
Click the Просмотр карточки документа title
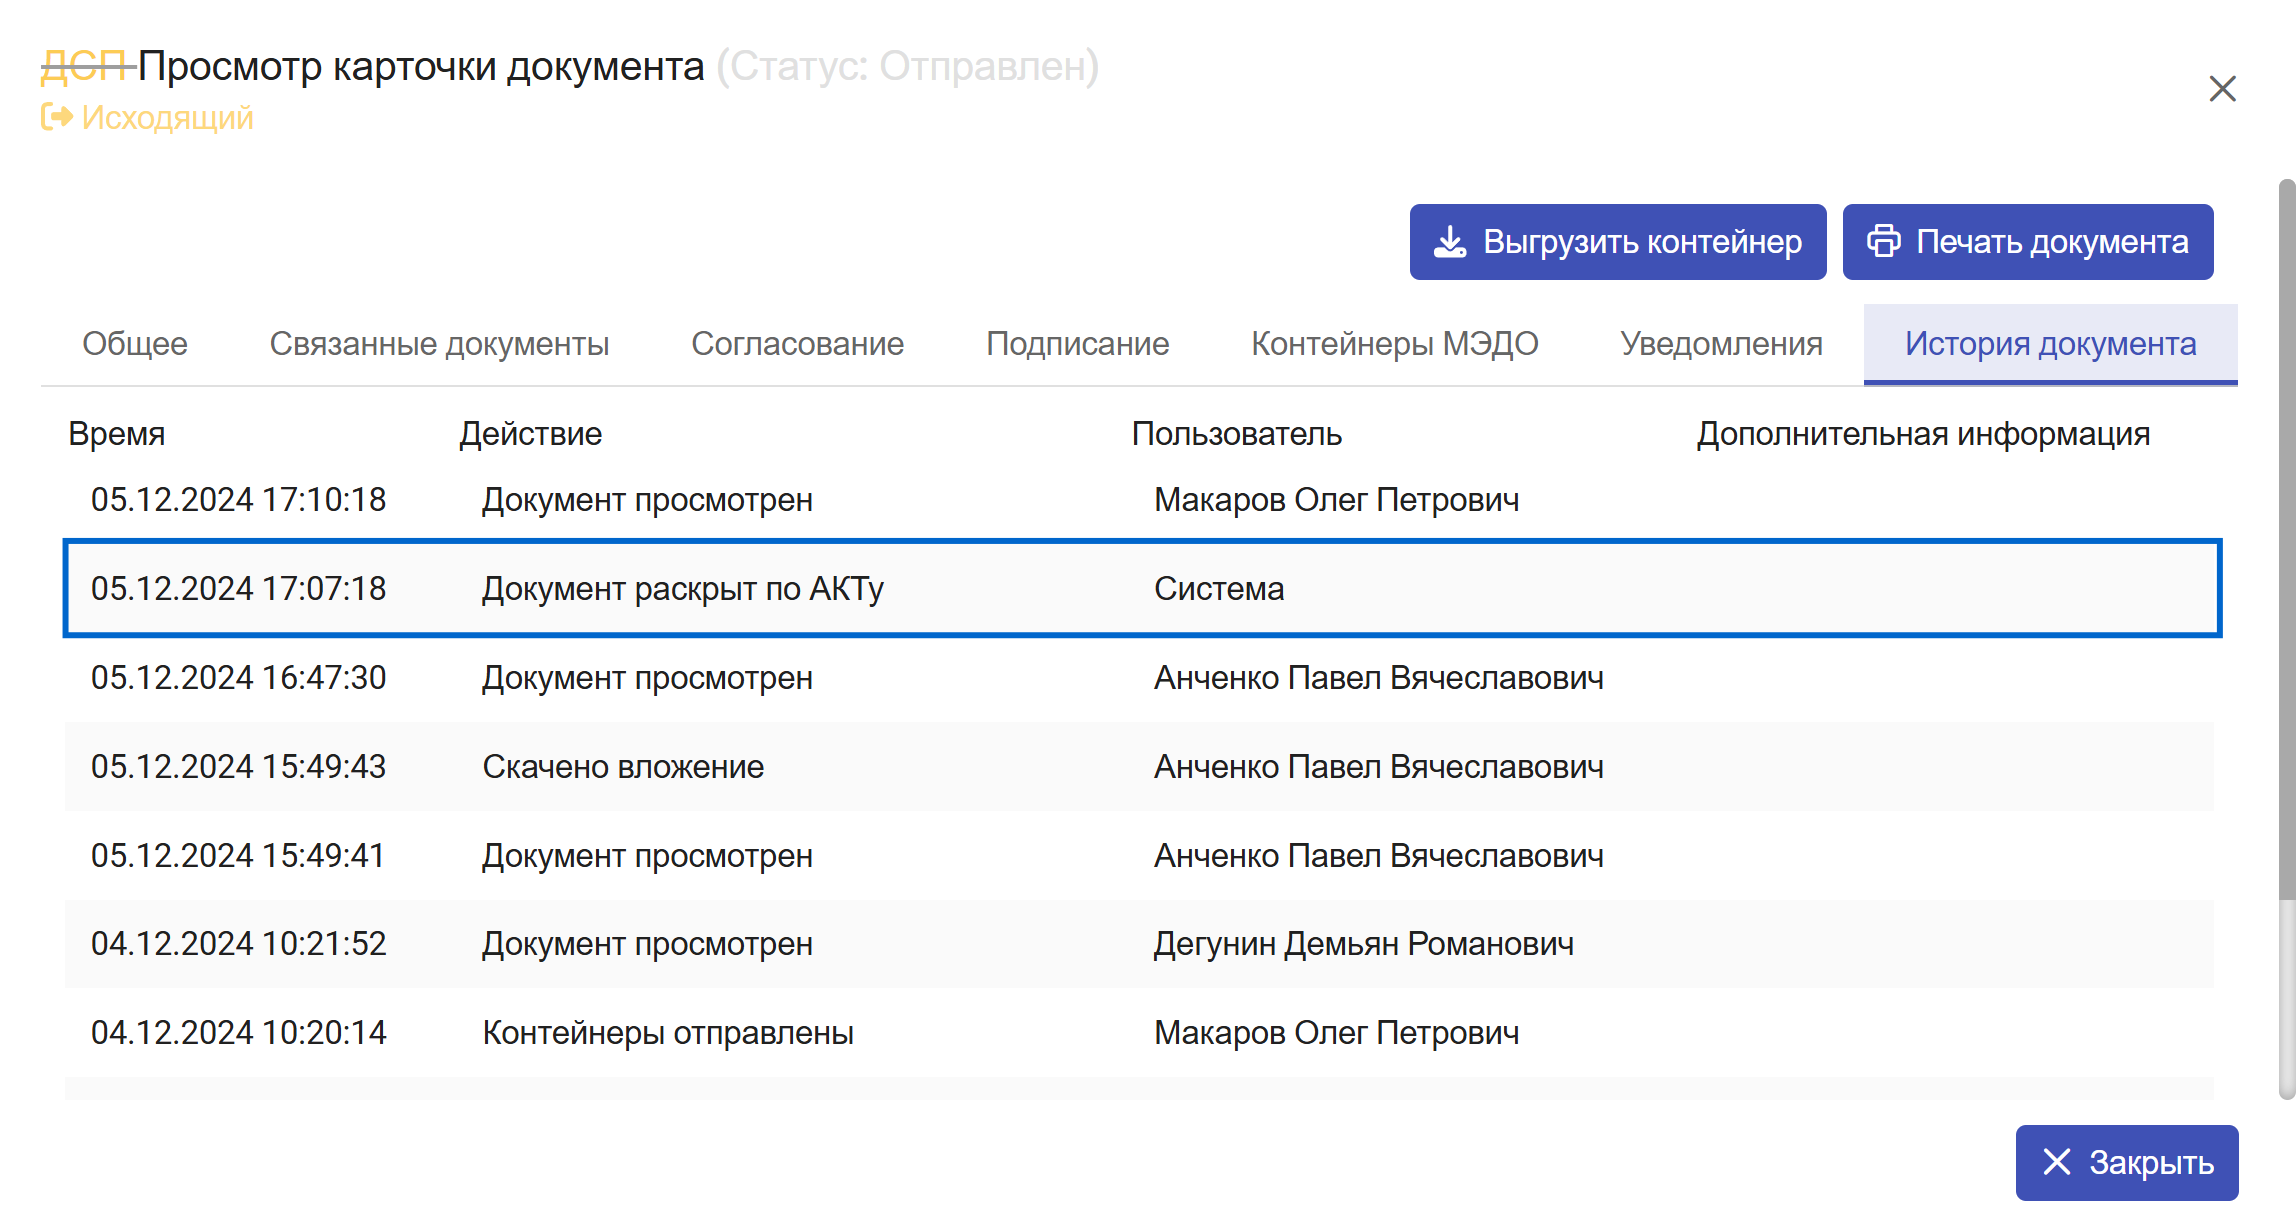pos(421,66)
